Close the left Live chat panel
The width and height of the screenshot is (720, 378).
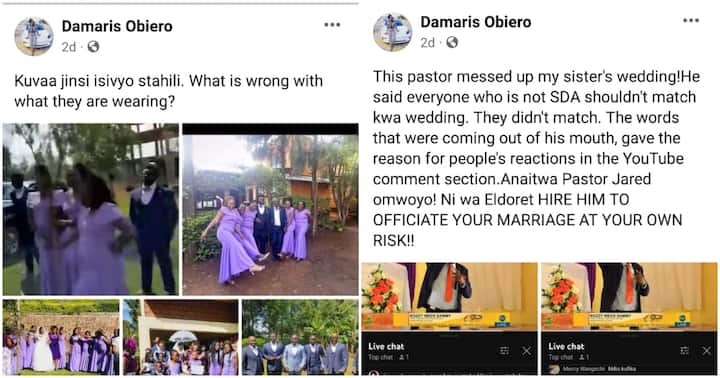tap(526, 351)
